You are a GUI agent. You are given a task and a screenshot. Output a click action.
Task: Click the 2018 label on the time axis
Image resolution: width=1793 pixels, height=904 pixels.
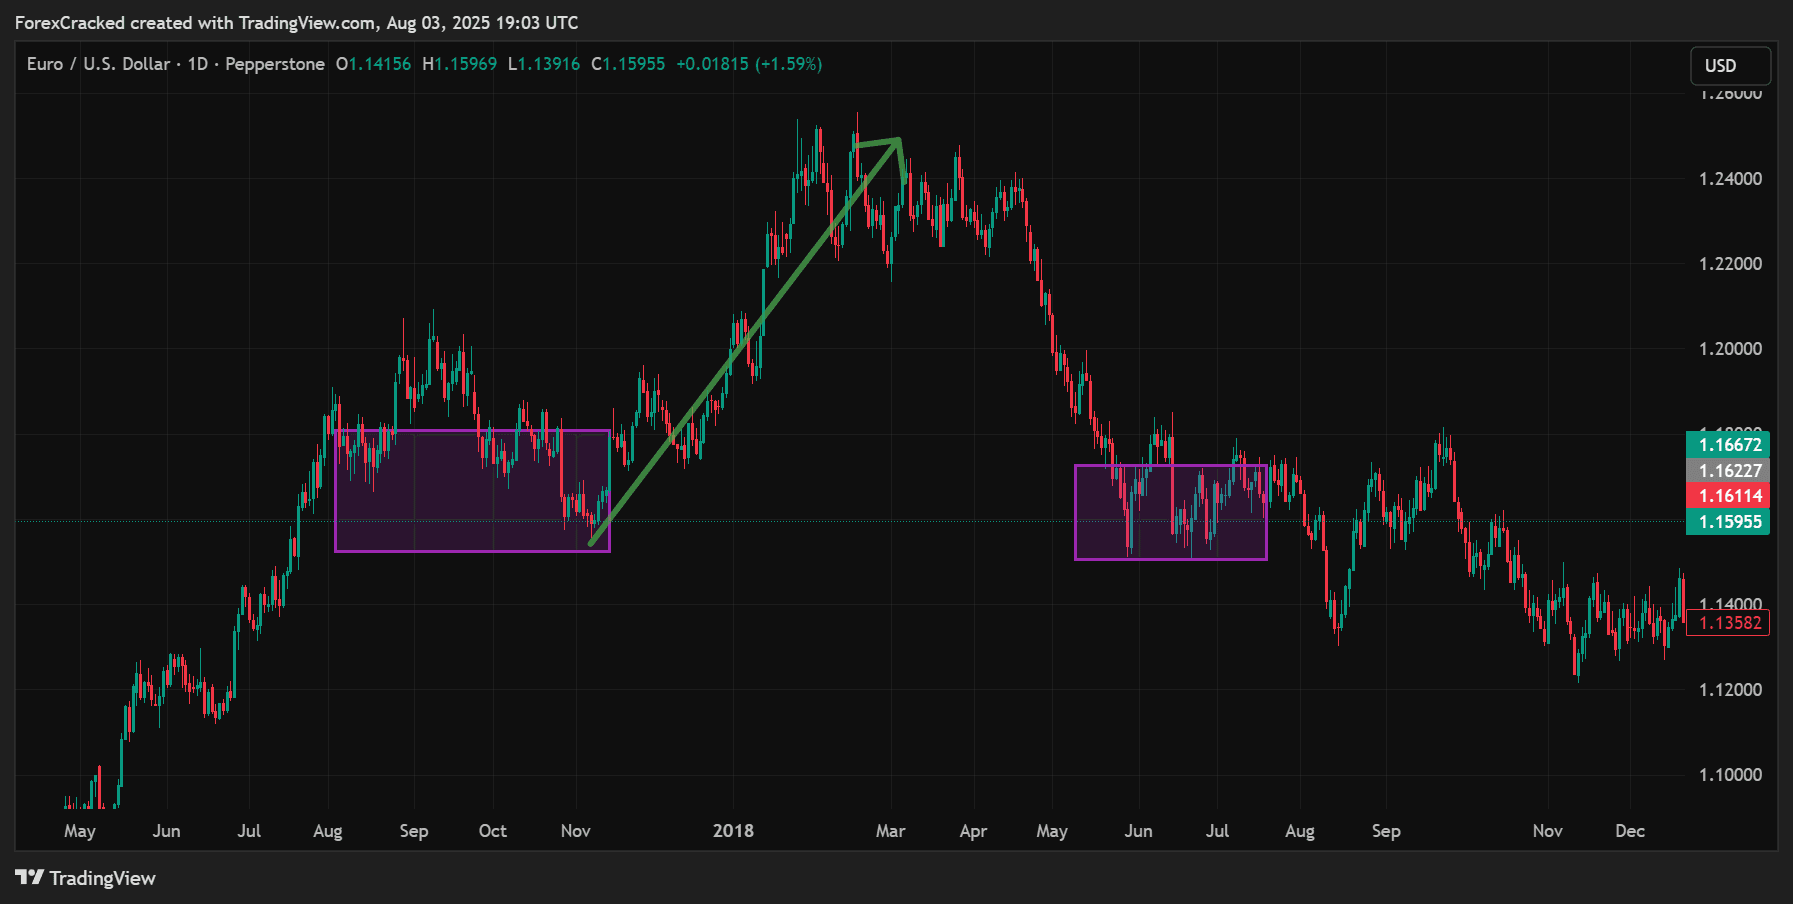(x=735, y=830)
